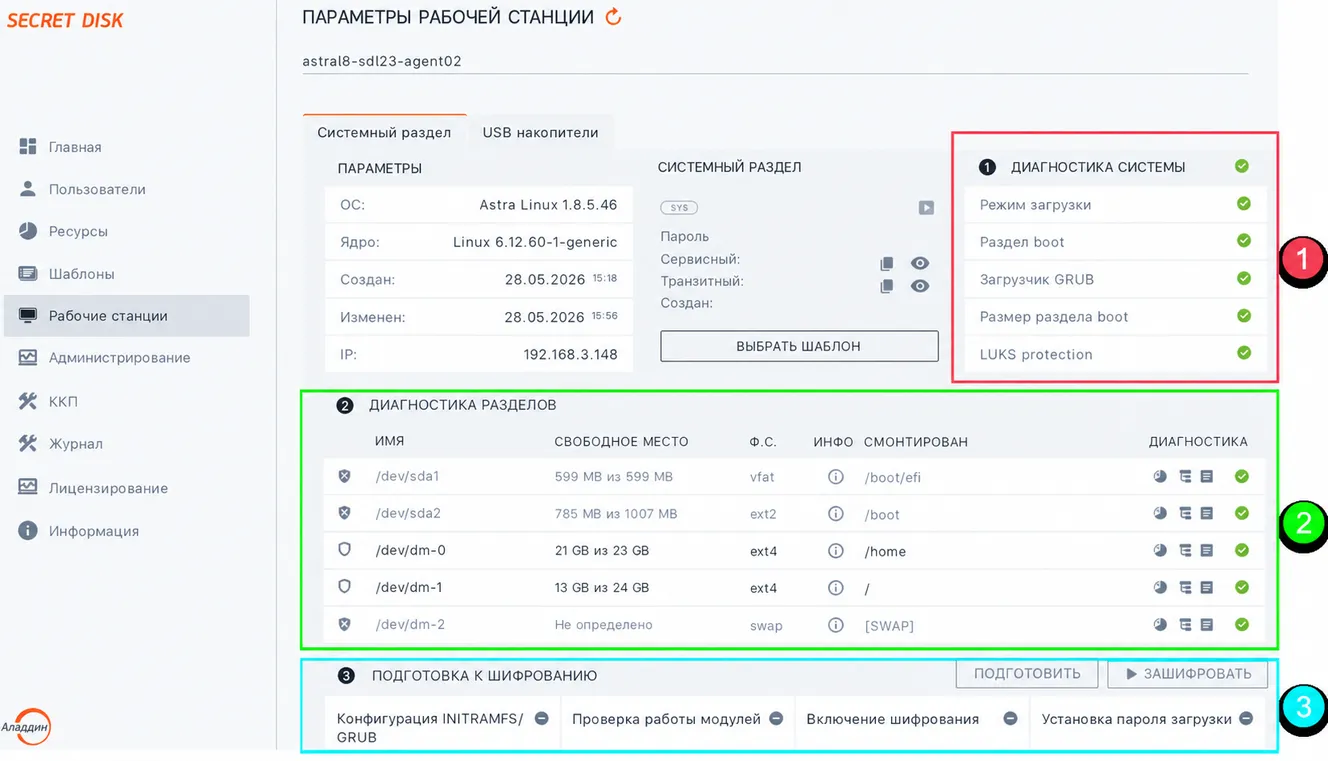Open Администрирование in the sidebar

click(x=119, y=357)
